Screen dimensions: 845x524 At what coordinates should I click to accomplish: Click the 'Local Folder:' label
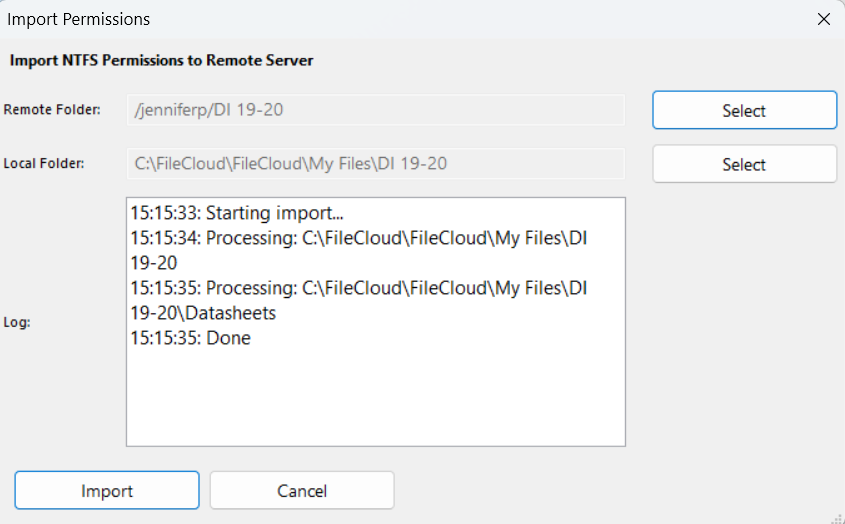tap(44, 164)
